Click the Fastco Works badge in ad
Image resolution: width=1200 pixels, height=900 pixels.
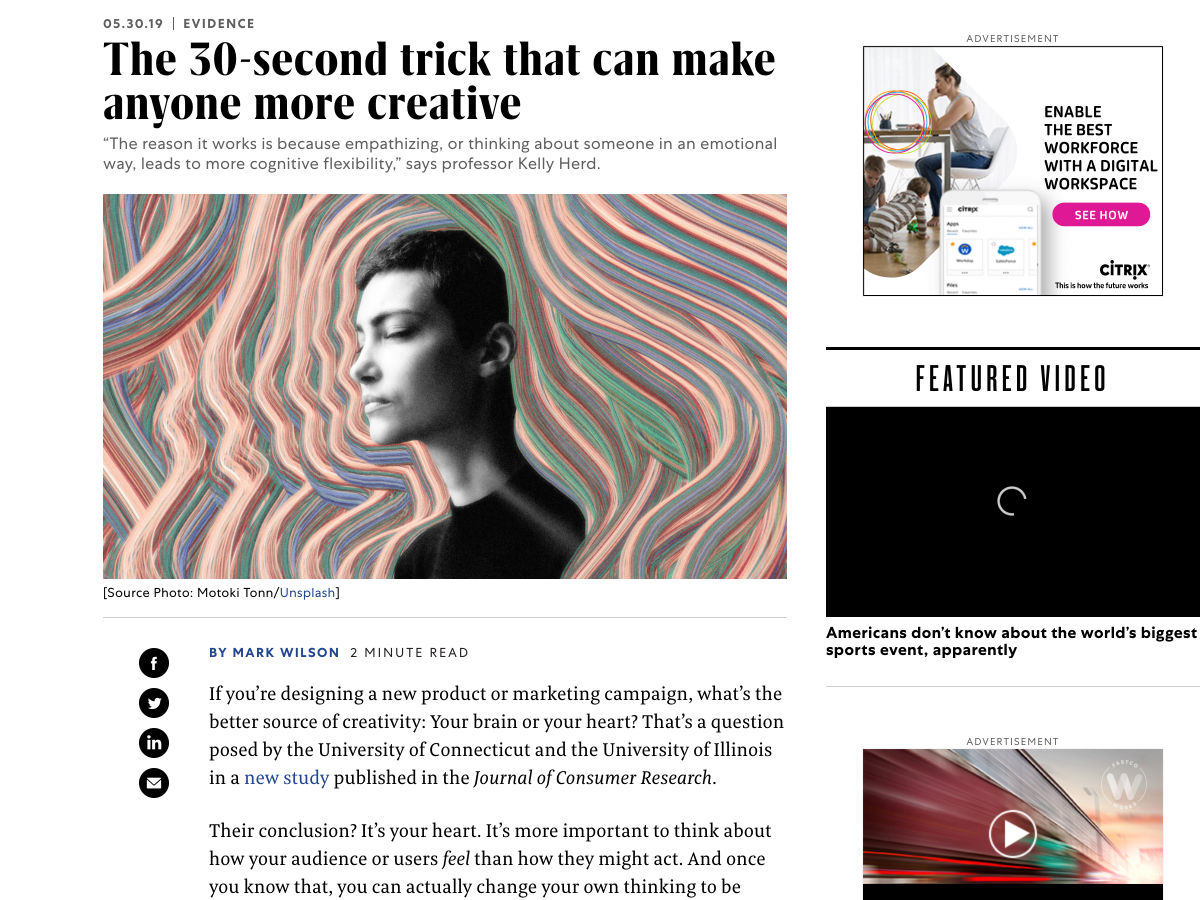pos(1124,783)
